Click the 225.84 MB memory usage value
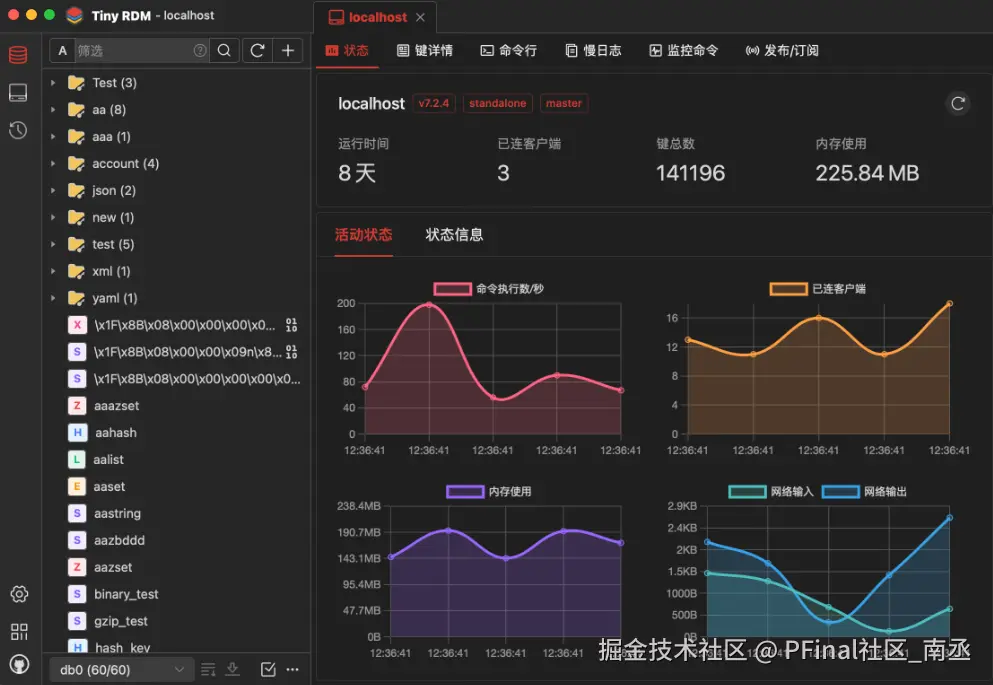The width and height of the screenshot is (993, 685). [x=867, y=173]
